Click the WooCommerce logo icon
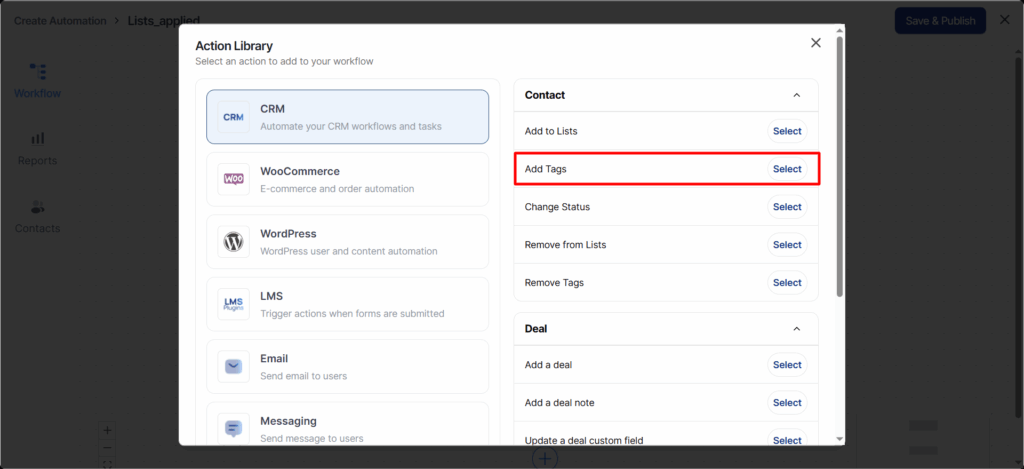 point(233,179)
